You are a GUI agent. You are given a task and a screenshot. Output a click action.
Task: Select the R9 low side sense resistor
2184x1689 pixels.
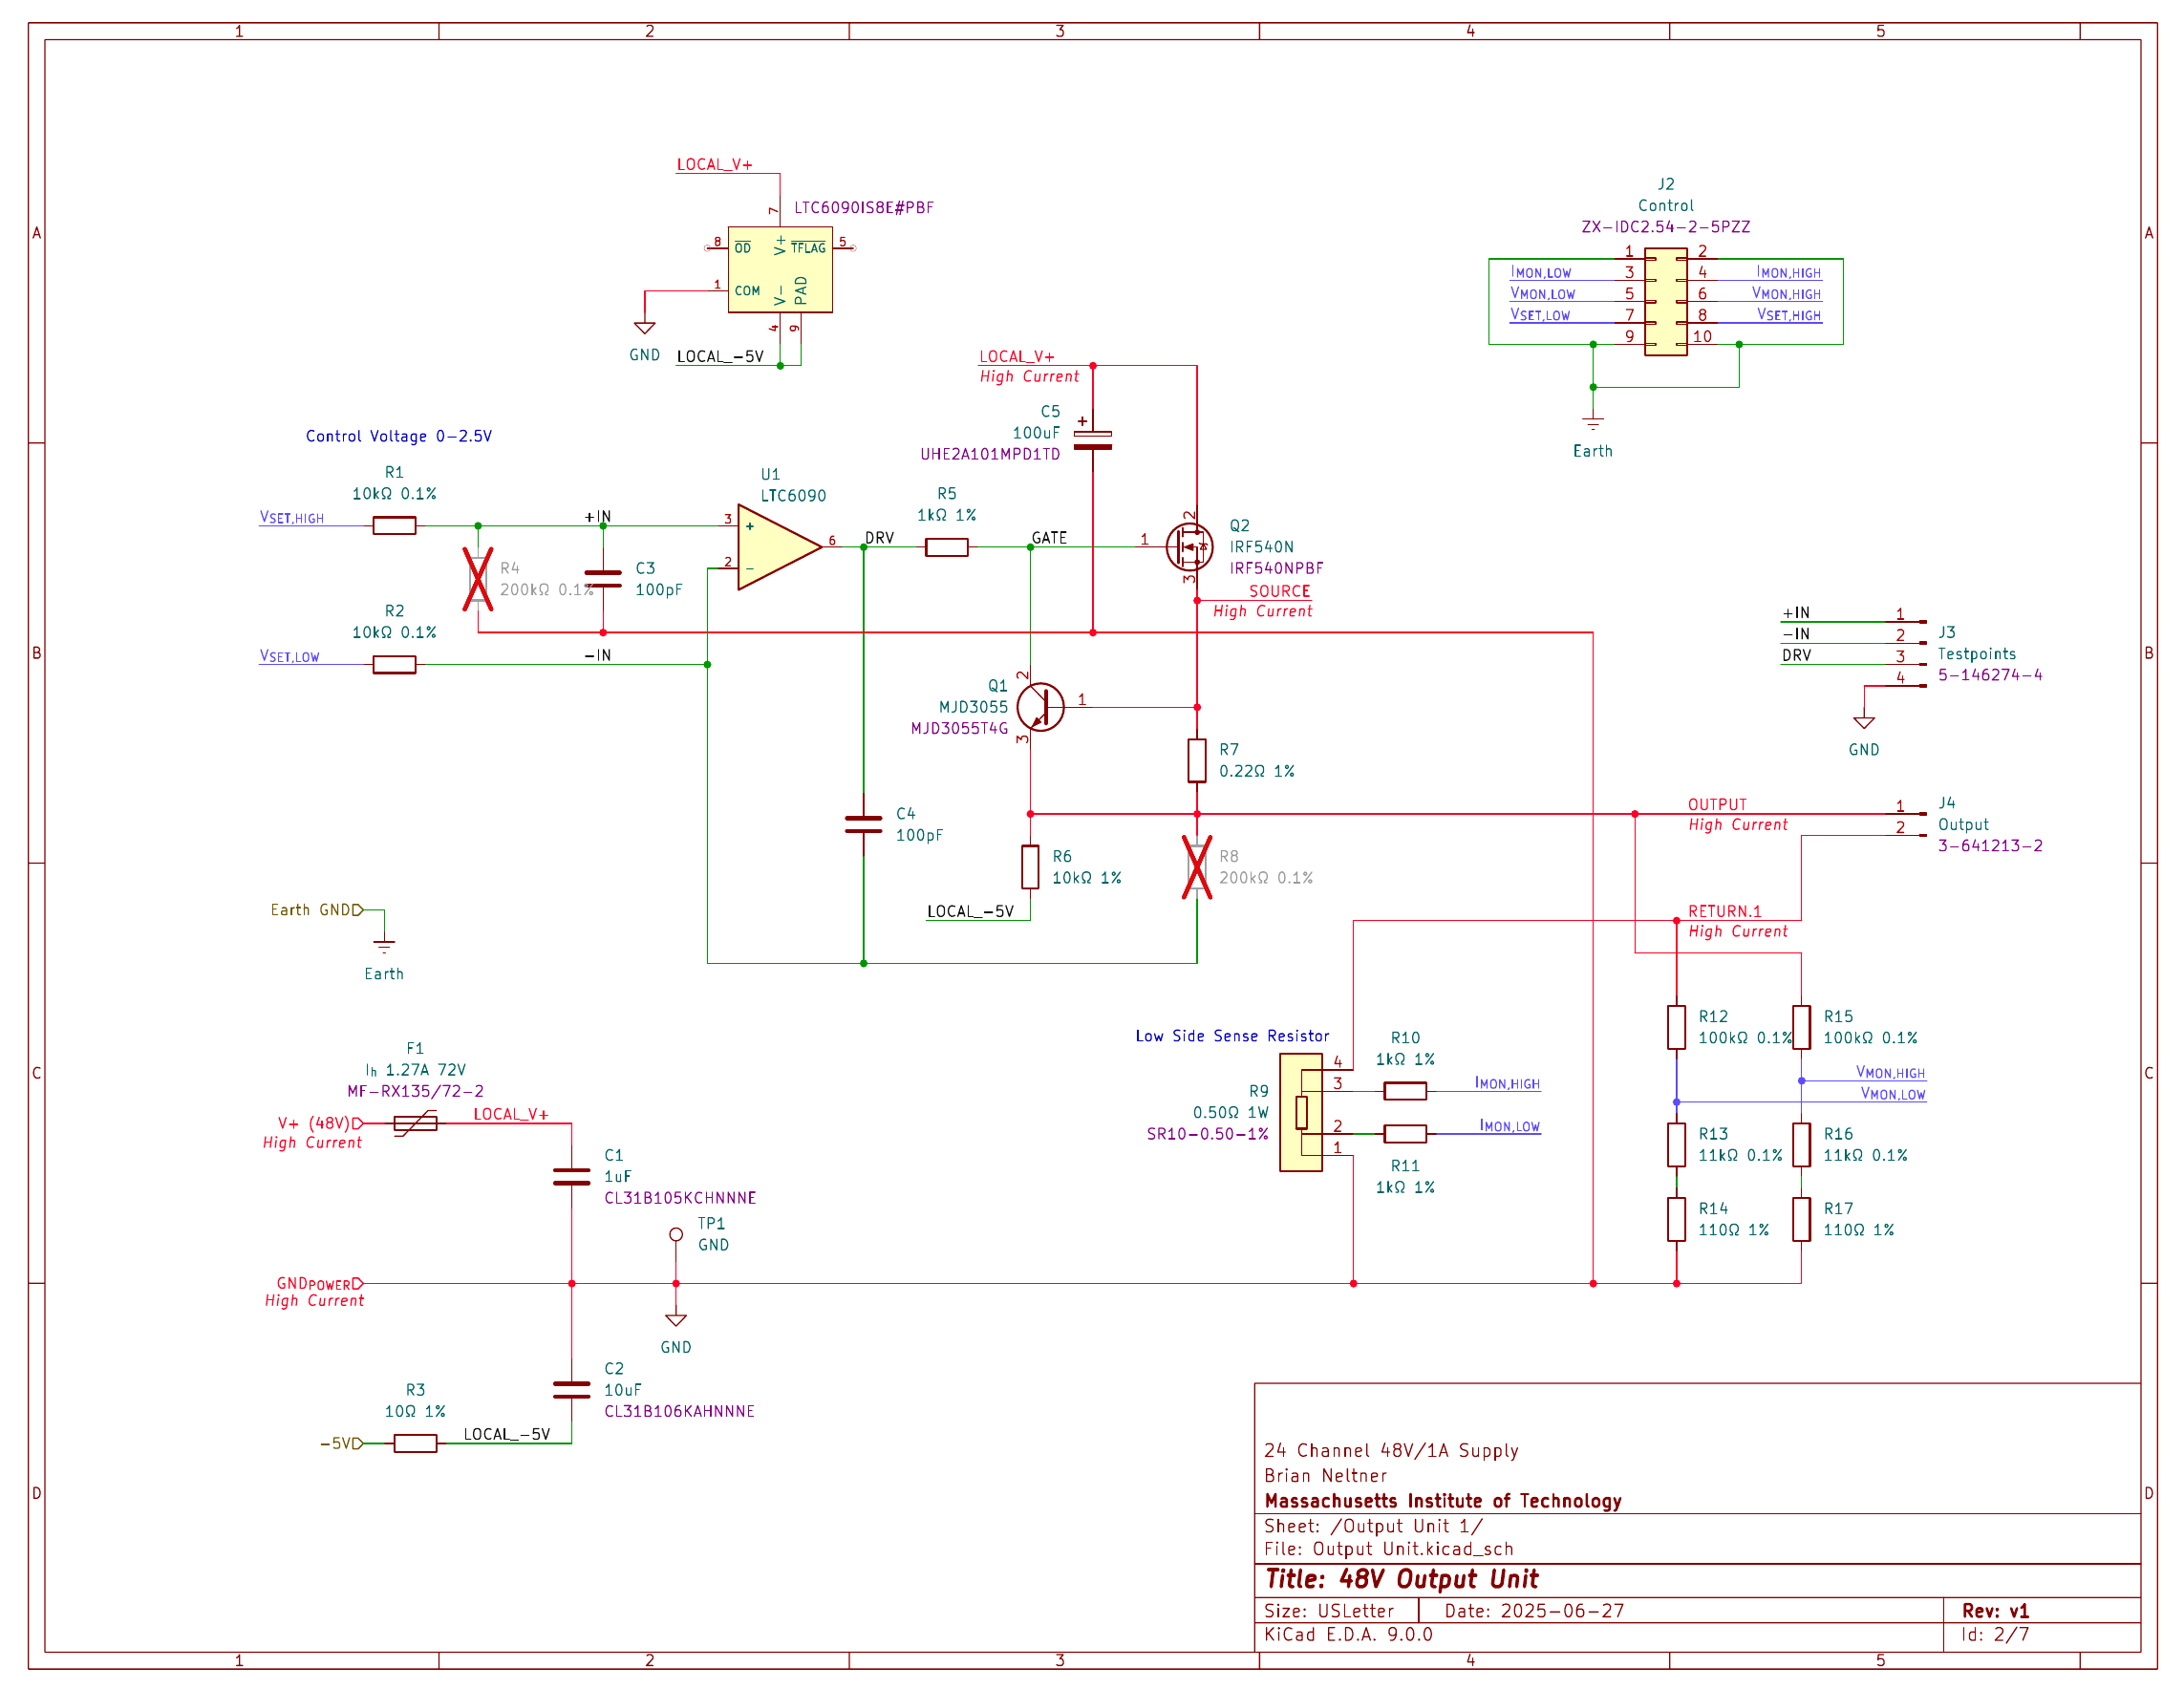click(1301, 1112)
